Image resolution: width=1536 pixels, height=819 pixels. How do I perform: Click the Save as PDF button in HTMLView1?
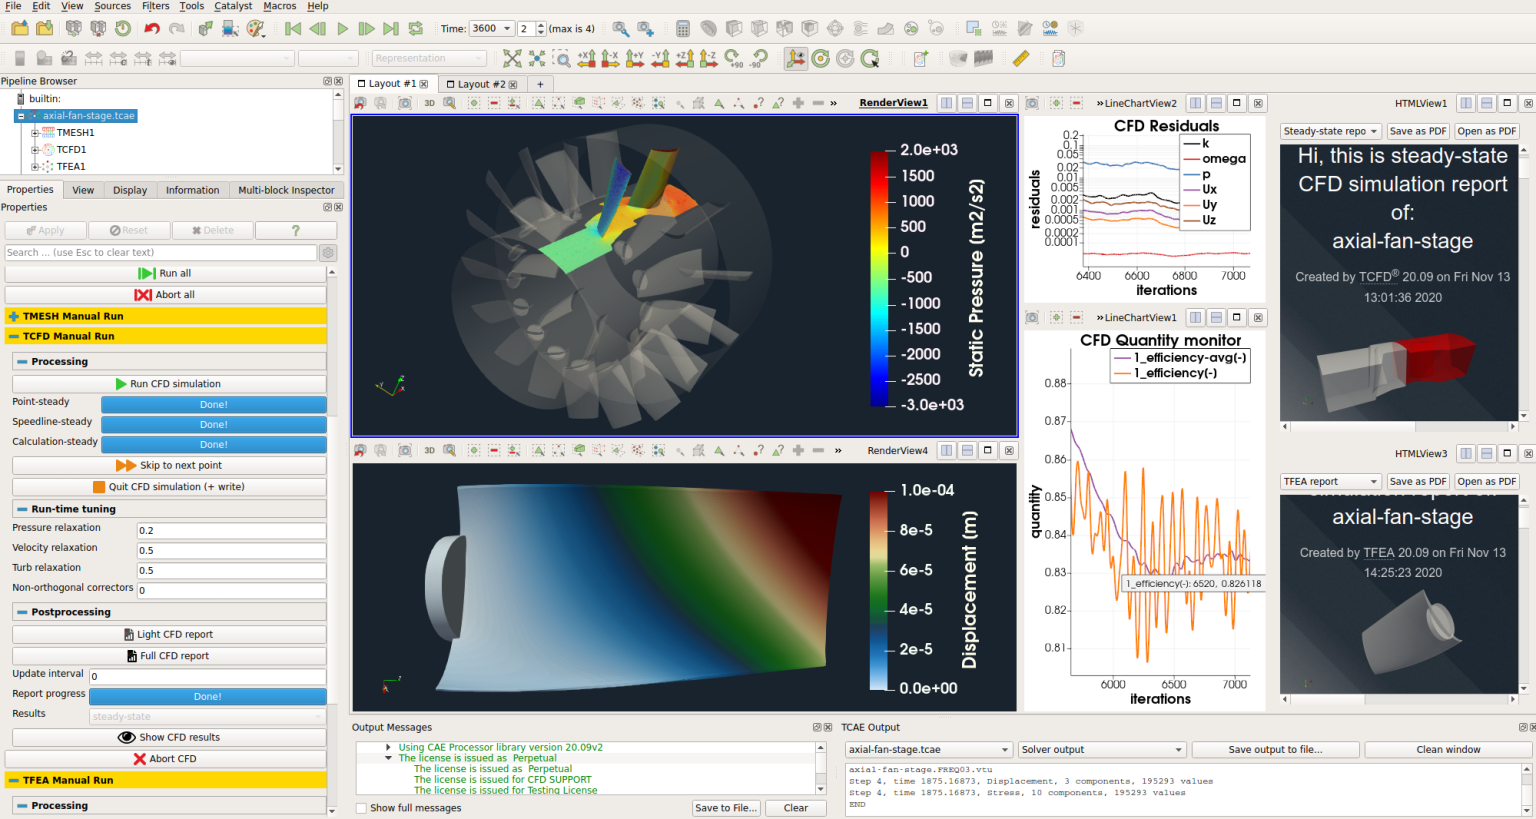1418,131
